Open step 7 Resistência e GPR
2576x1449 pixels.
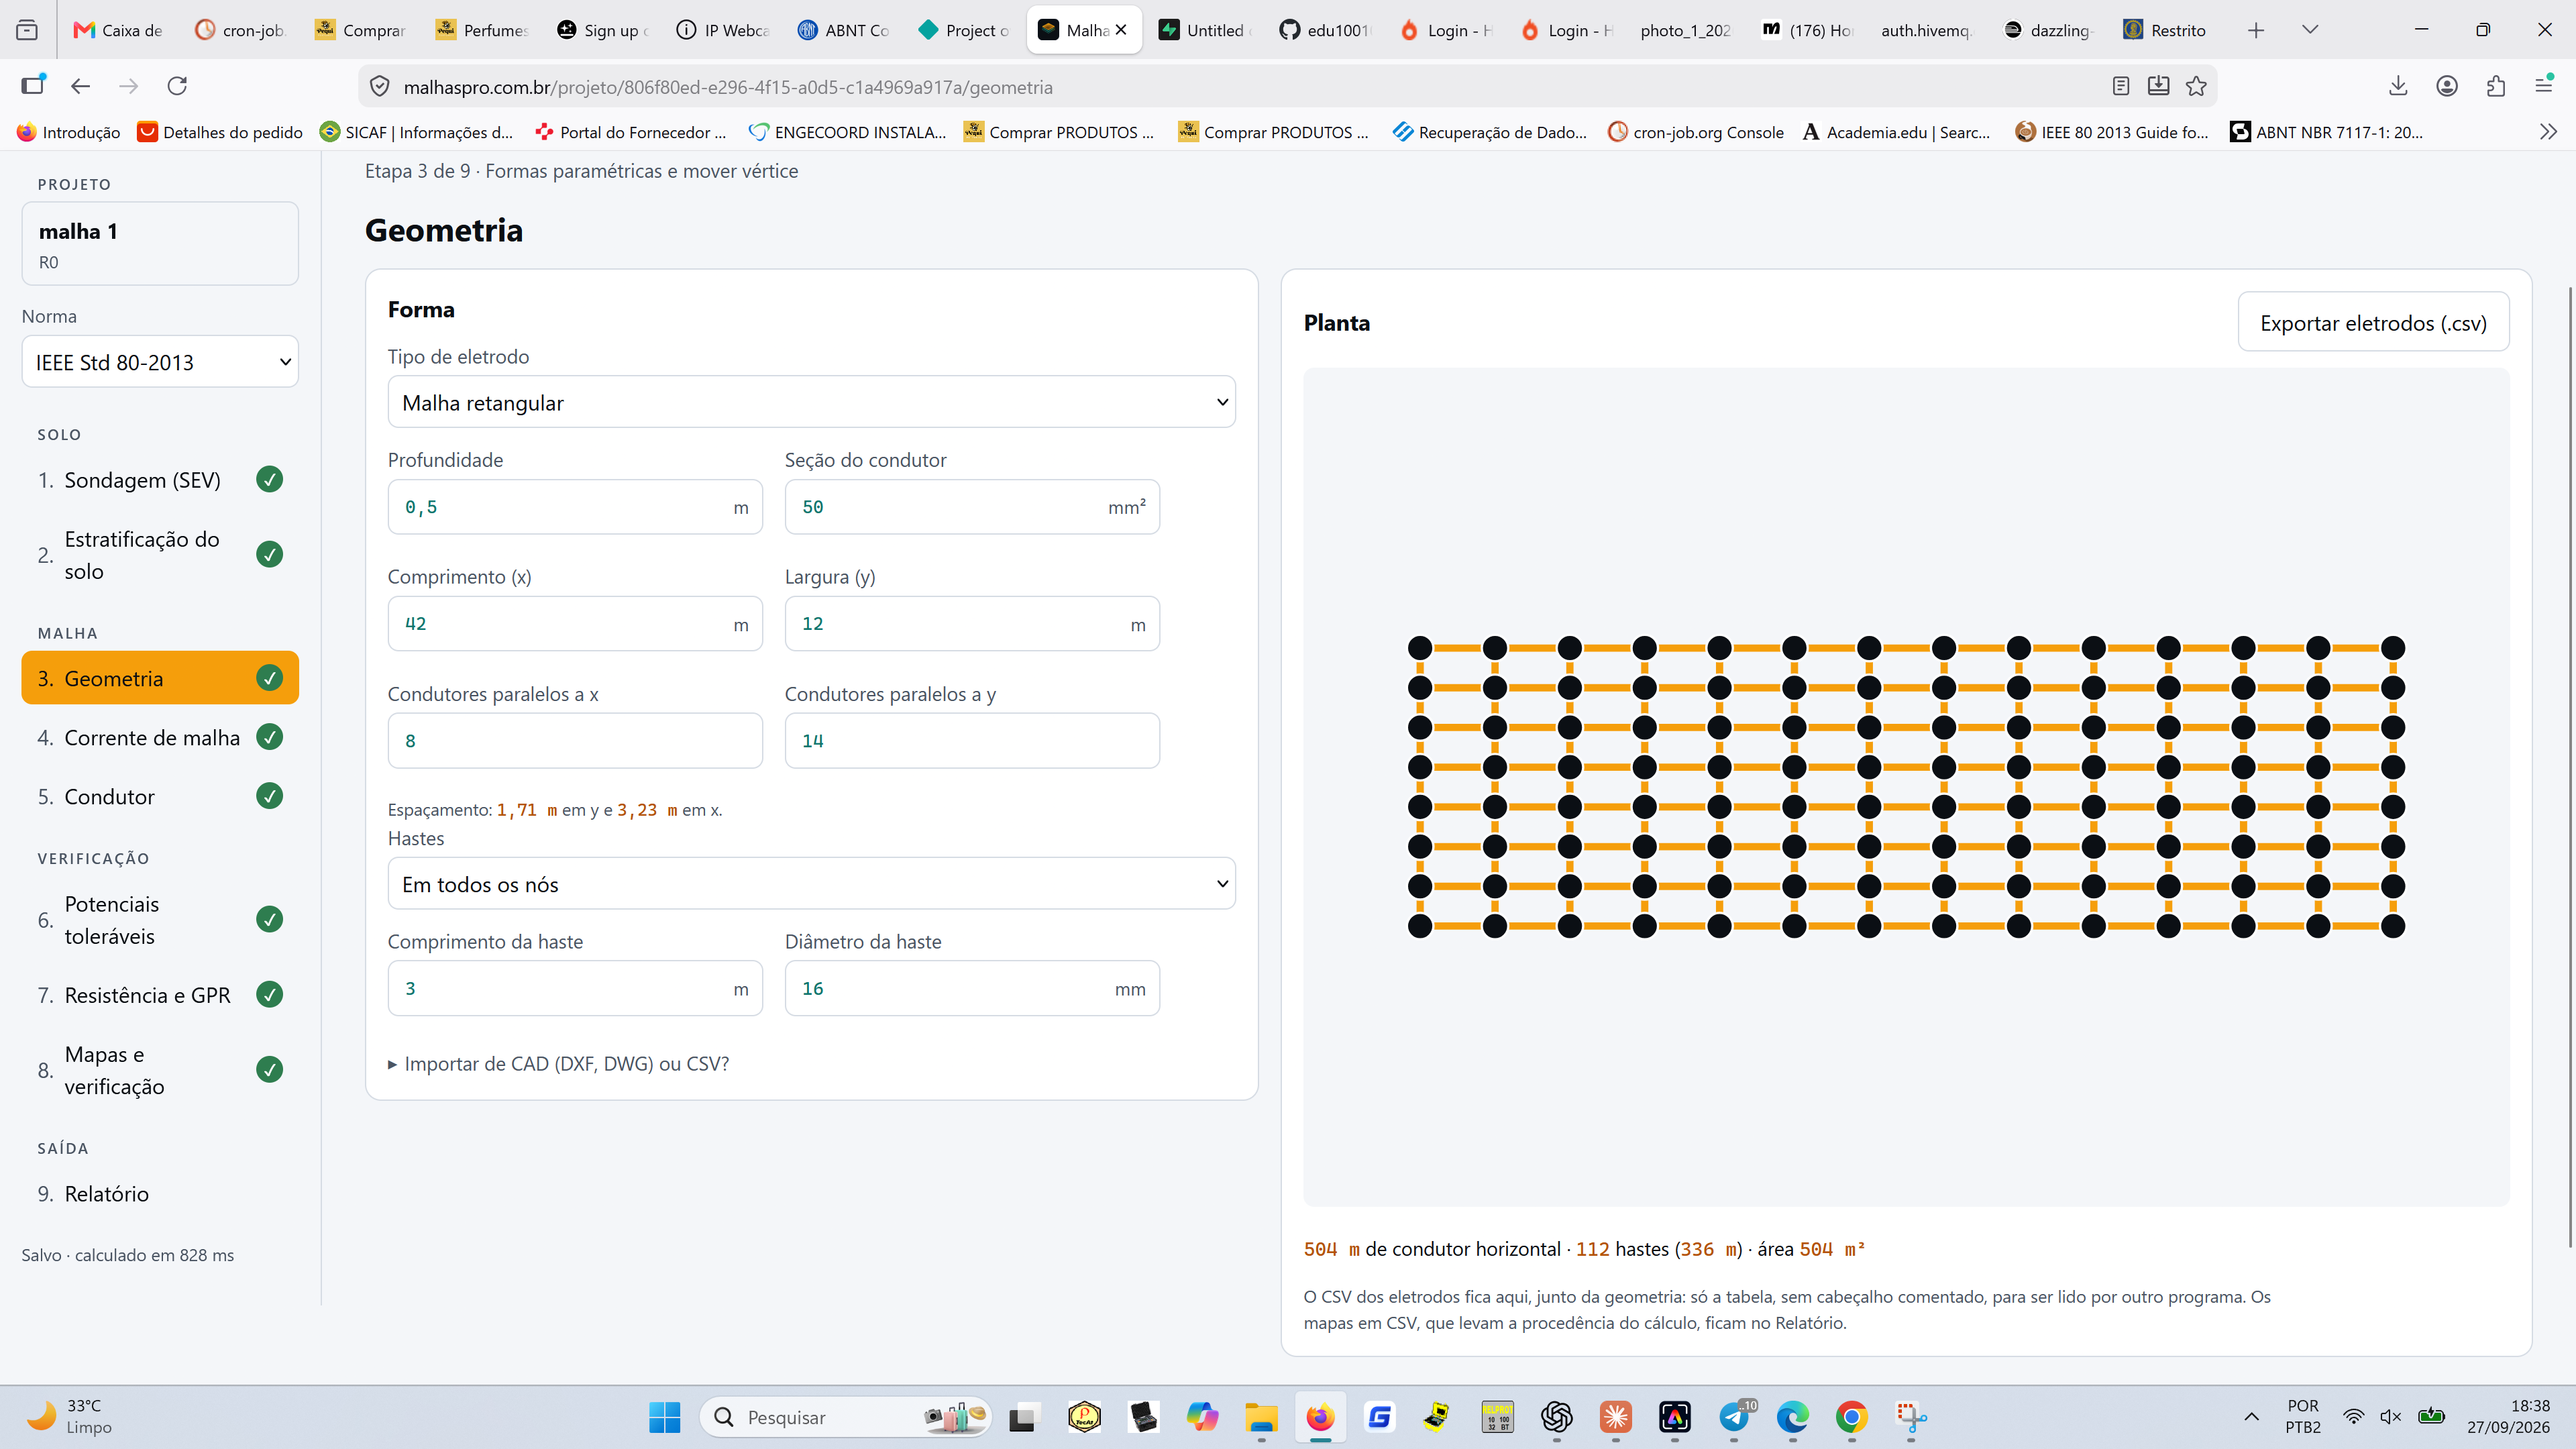click(x=160, y=995)
